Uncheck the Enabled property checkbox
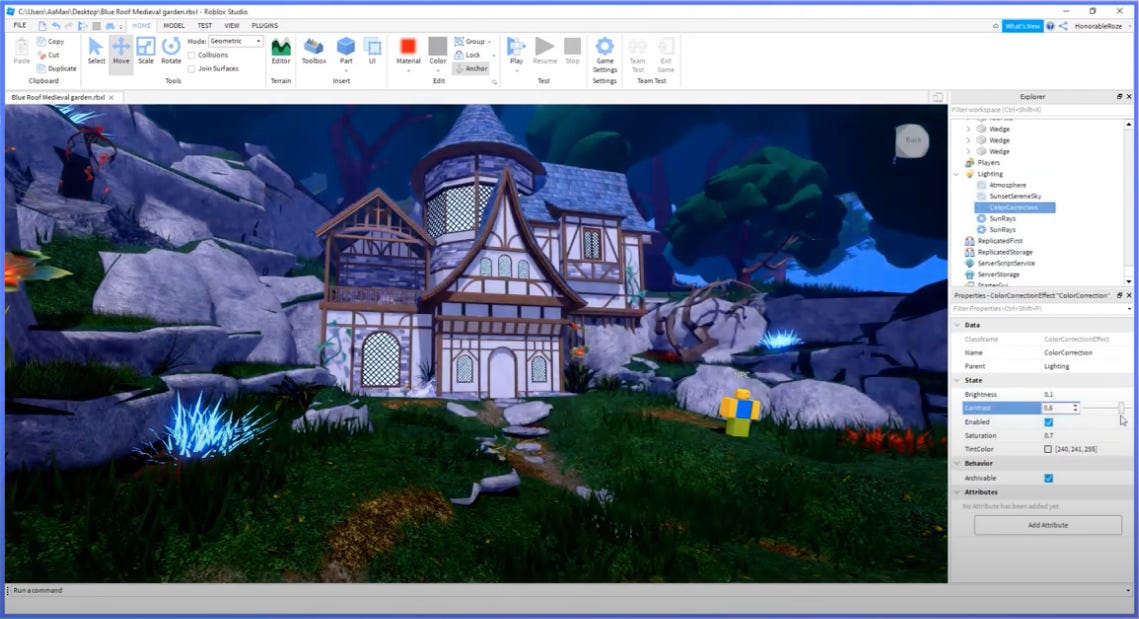This screenshot has height=619, width=1139. (x=1048, y=422)
